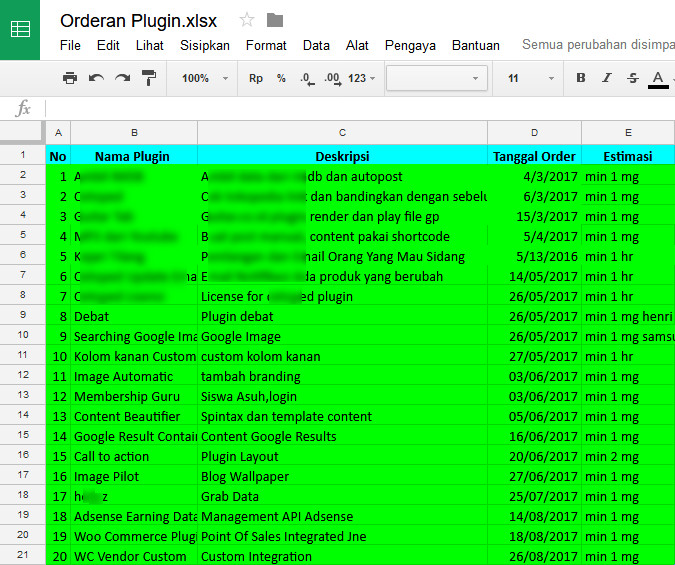Select the Image Pilot cell
The width and height of the screenshot is (675, 565).
tap(134, 476)
